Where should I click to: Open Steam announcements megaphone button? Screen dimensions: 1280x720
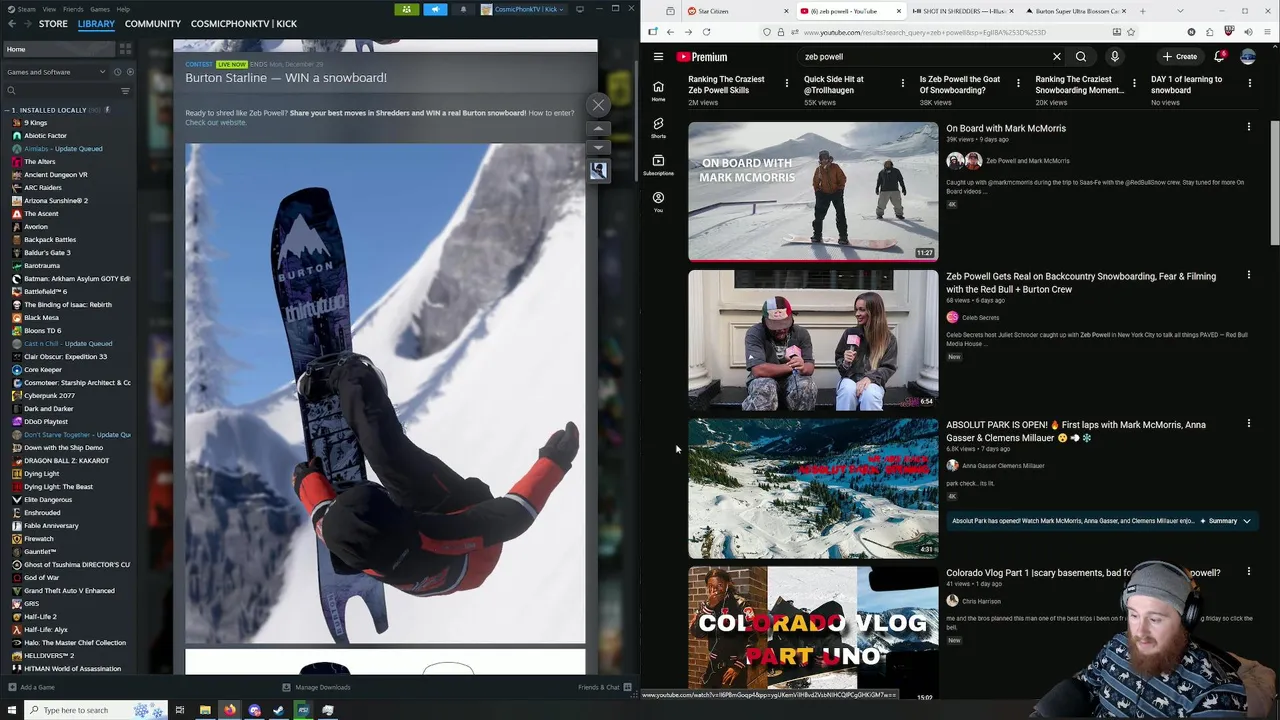435,9
